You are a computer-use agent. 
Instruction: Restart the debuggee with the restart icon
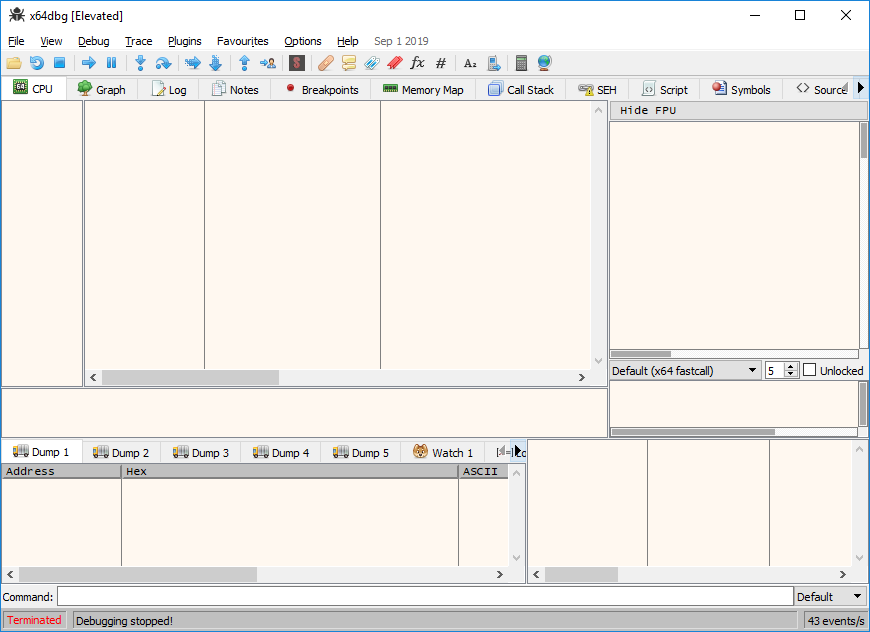pos(37,63)
